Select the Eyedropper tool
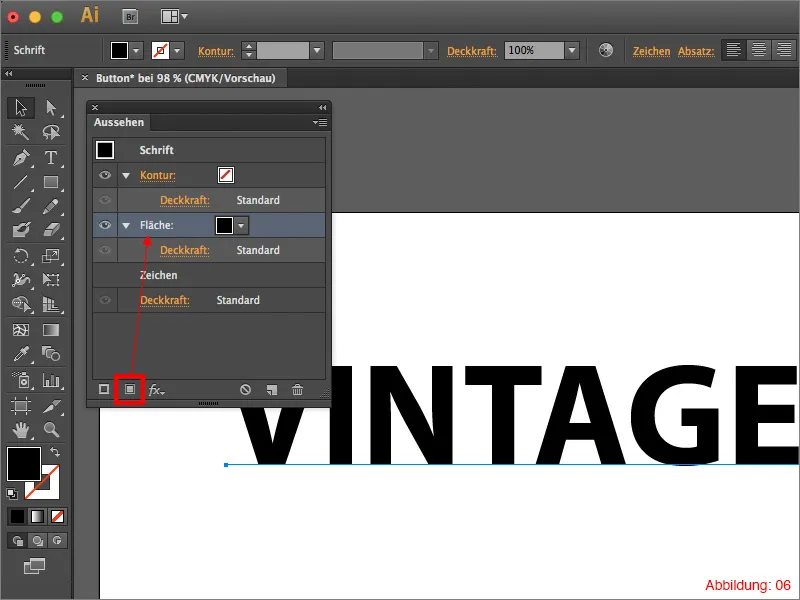Screen dimensions: 800x600 click(x=21, y=354)
